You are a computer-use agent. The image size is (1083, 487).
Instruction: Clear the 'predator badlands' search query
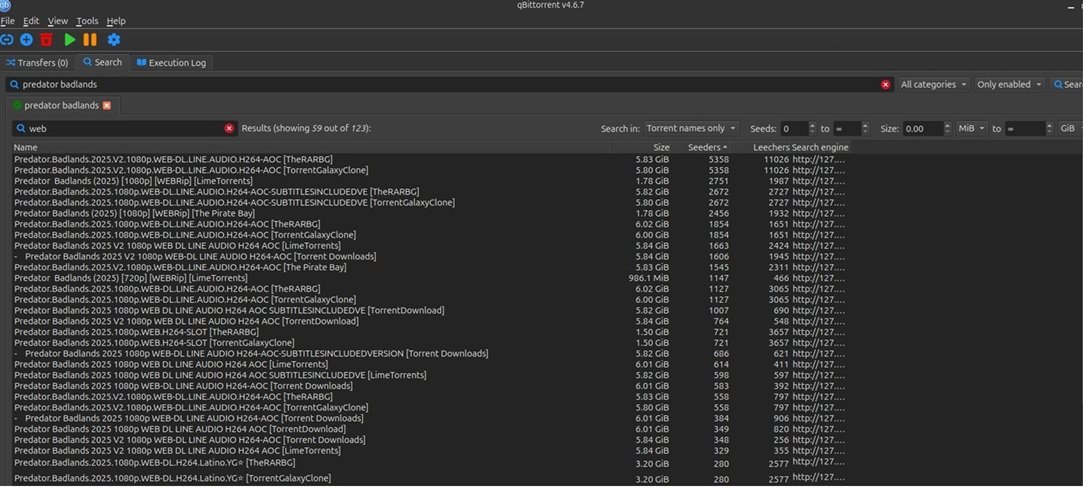(885, 85)
